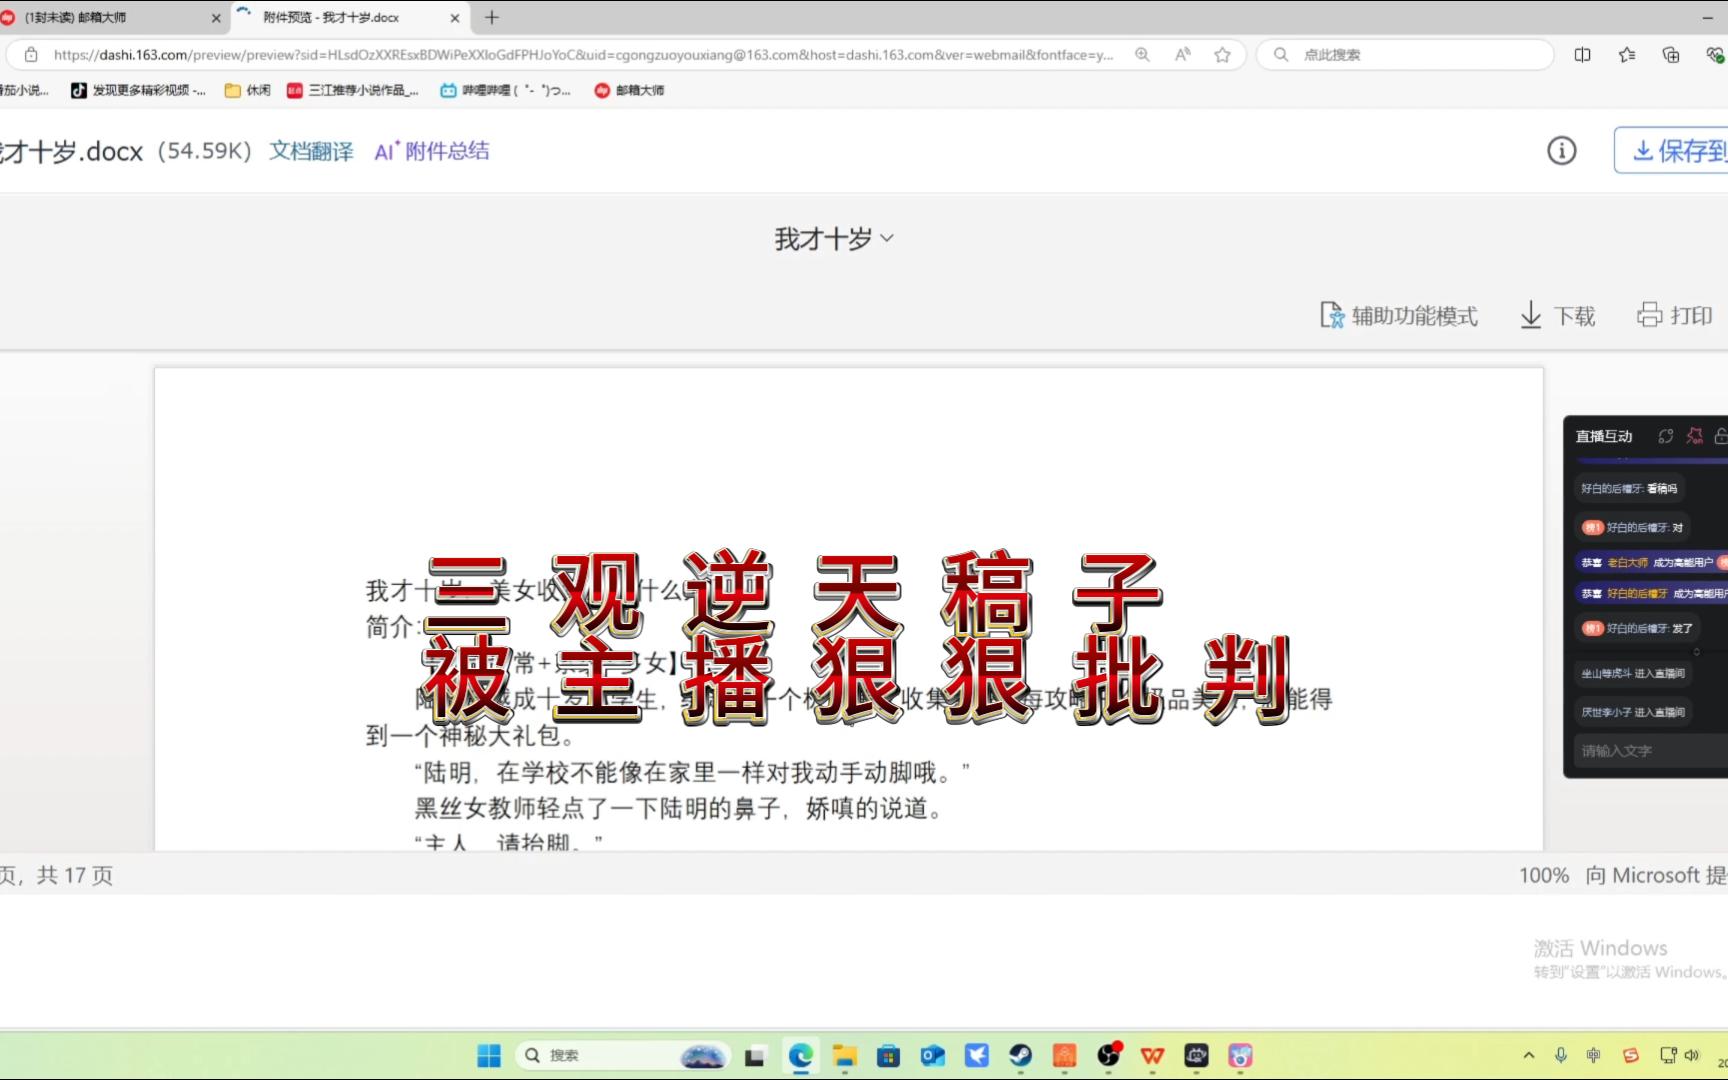Open the 邮箱大师 bookmark
1728x1080 pixels.
(629, 90)
